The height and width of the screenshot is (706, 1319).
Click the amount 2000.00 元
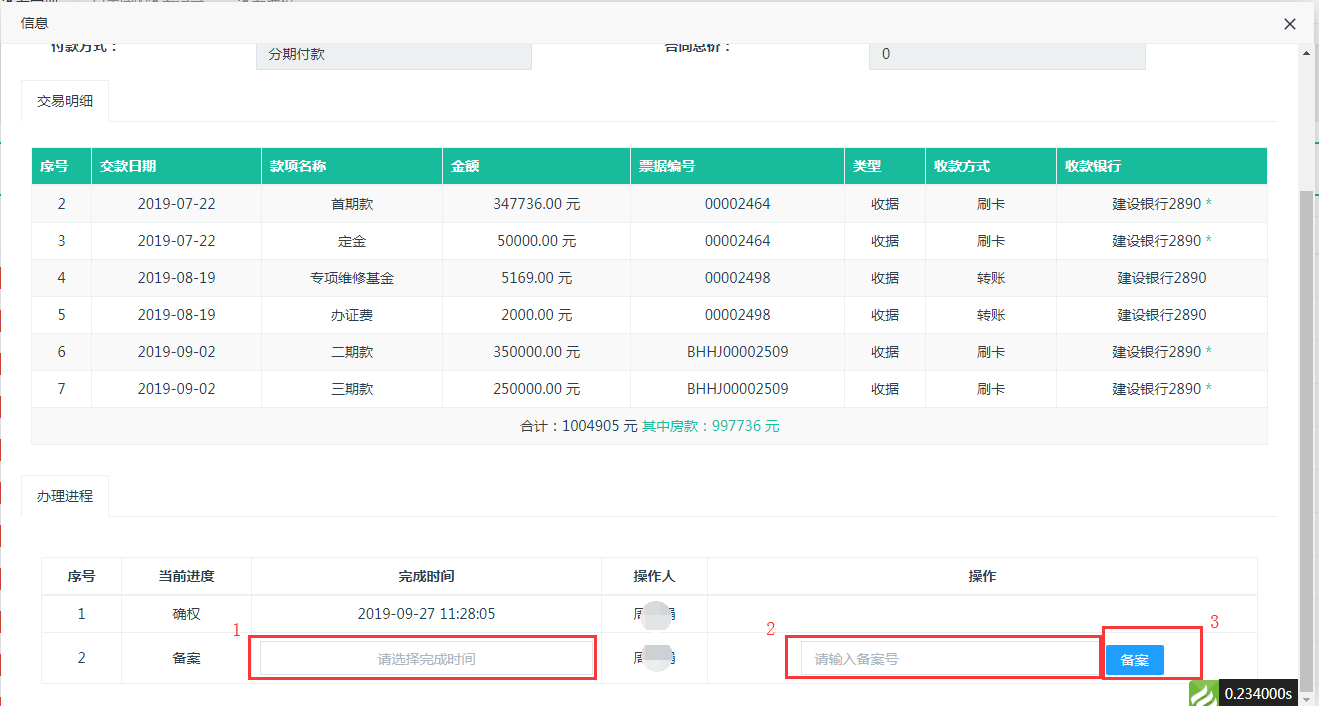tap(537, 315)
